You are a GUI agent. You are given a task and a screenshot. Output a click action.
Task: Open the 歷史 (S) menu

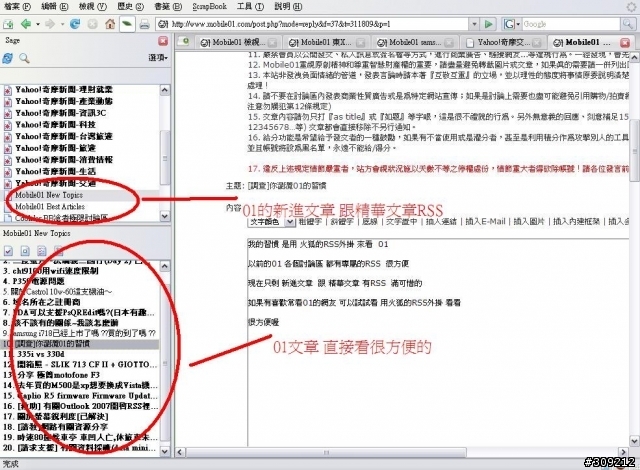[130, 7]
